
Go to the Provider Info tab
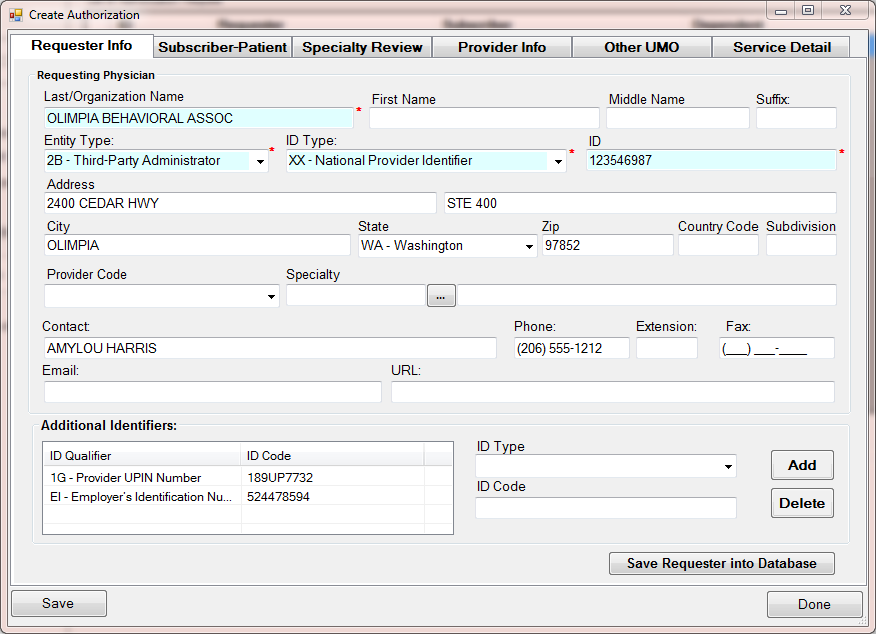click(502, 47)
